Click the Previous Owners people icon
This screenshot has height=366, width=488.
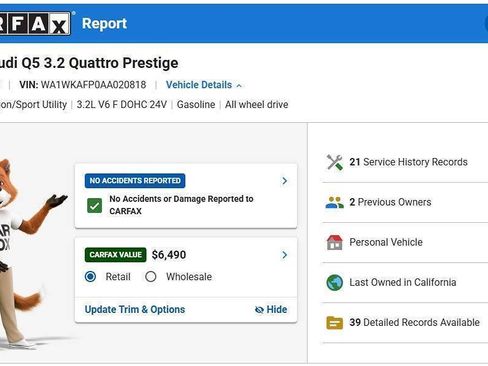(x=334, y=202)
